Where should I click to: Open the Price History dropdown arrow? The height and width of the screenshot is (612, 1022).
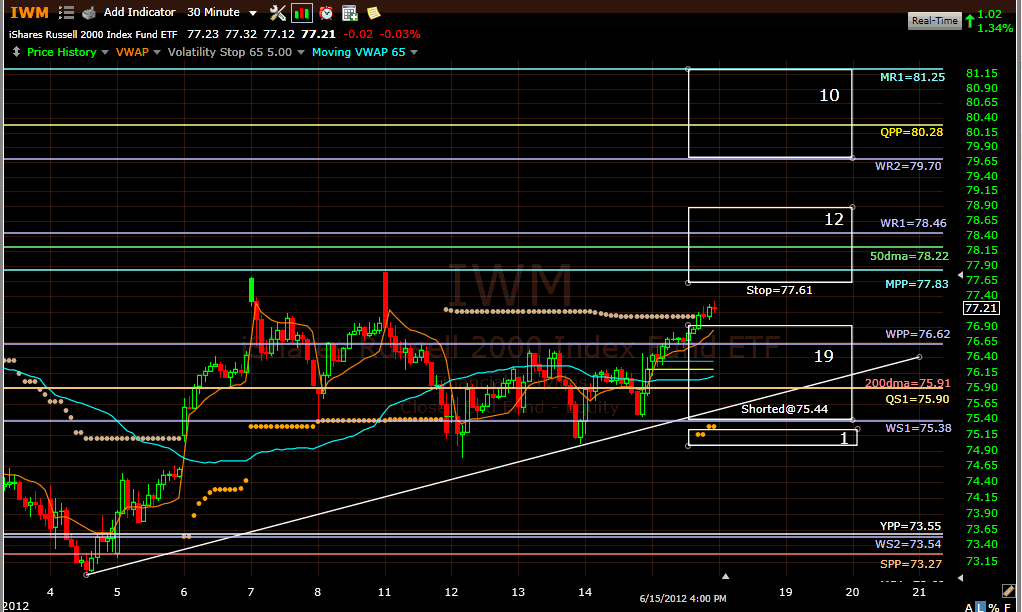coord(104,52)
